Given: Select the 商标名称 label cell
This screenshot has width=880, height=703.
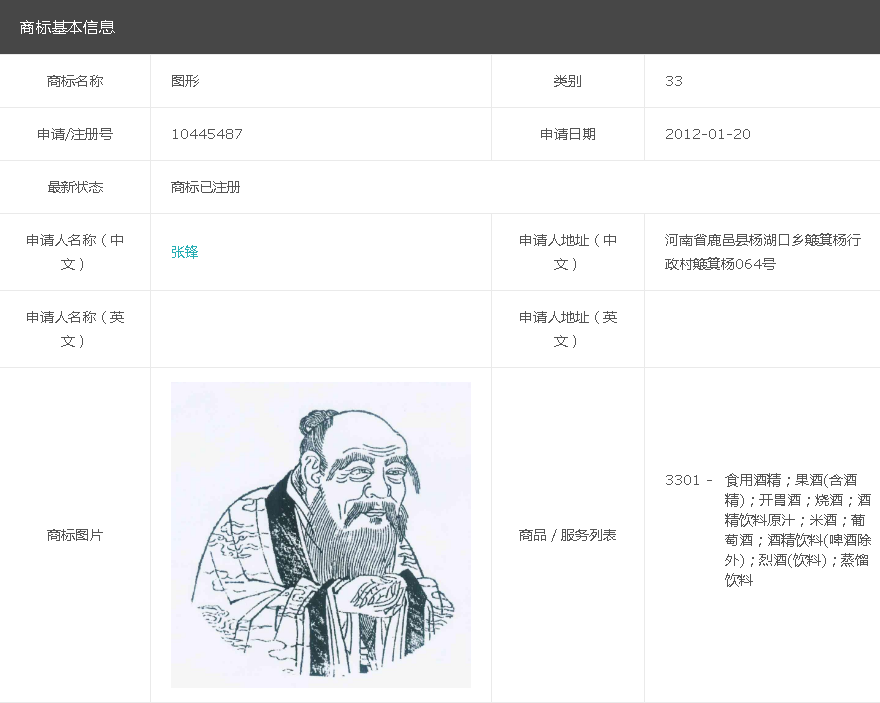Looking at the screenshot, I should (75, 81).
